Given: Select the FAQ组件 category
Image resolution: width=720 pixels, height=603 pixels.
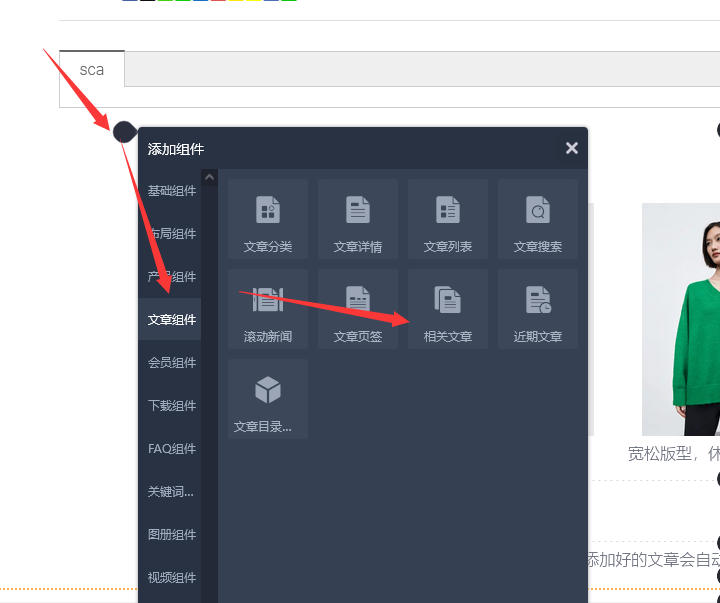Looking at the screenshot, I should pyautogui.click(x=172, y=449).
